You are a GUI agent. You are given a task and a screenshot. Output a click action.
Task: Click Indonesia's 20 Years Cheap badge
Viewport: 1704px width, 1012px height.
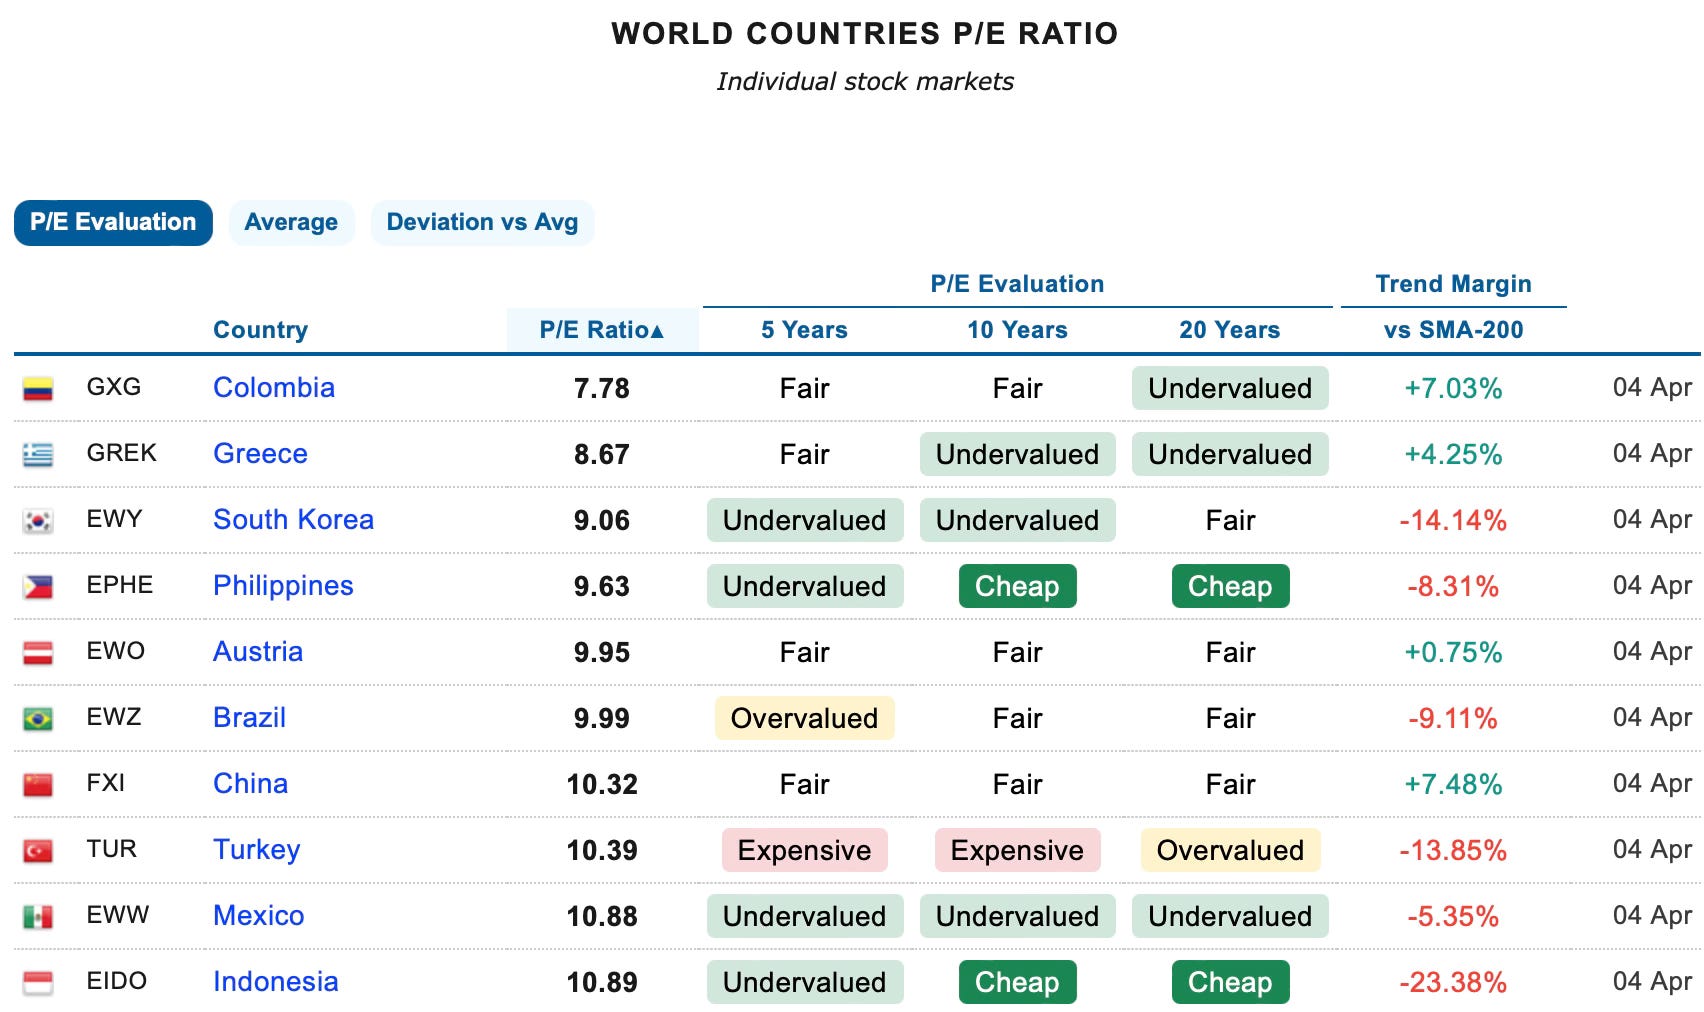pyautogui.click(x=1230, y=982)
